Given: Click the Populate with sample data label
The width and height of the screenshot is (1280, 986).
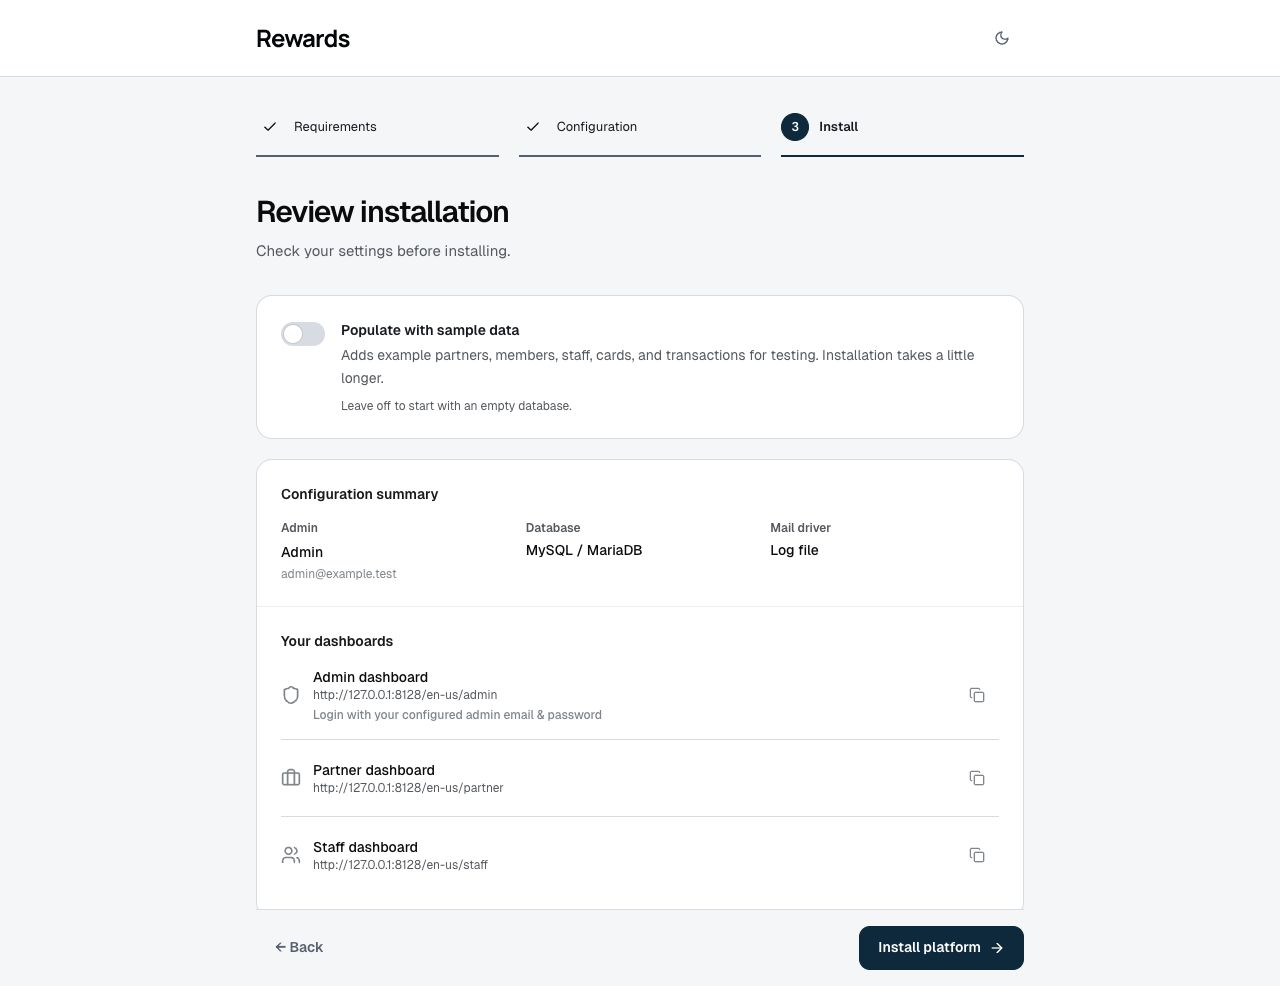Looking at the screenshot, I should coord(430,330).
